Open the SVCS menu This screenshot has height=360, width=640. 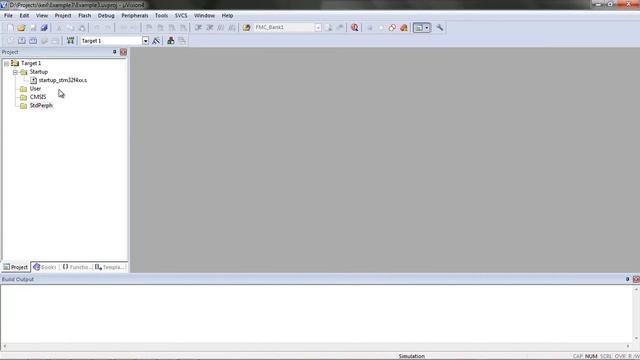click(x=181, y=16)
